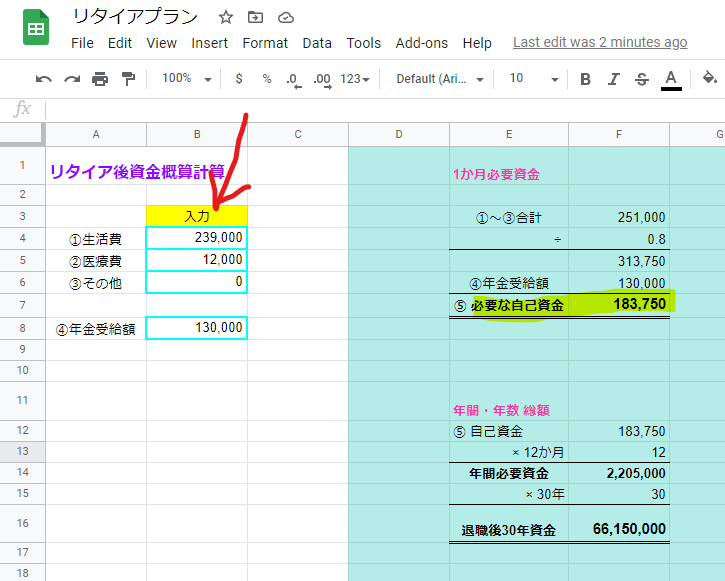
Task: Select cell with value 2,205,000
Action: 619,473
